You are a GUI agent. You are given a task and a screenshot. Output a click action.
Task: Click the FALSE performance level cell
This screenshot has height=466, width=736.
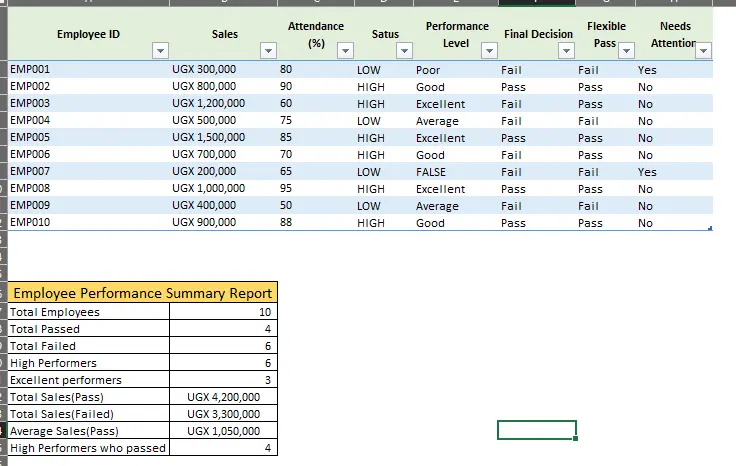(x=456, y=172)
